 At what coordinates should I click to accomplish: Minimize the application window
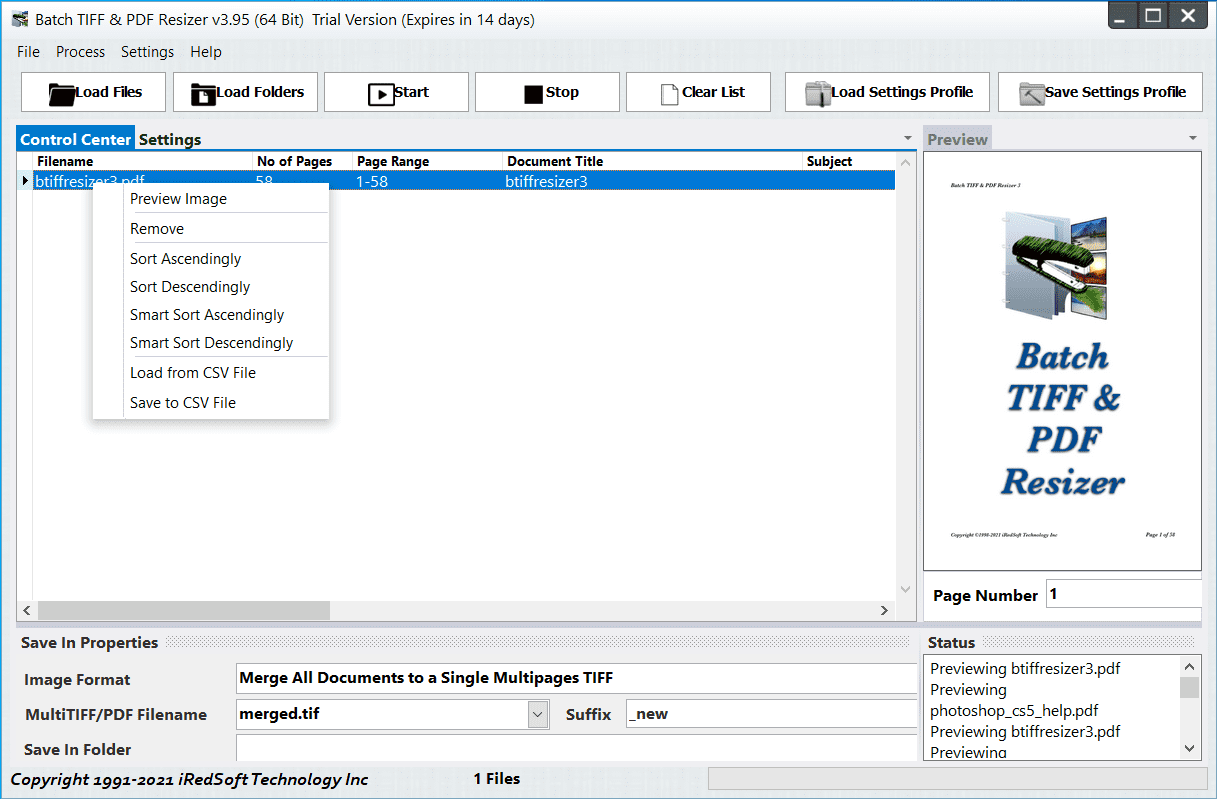click(1122, 15)
